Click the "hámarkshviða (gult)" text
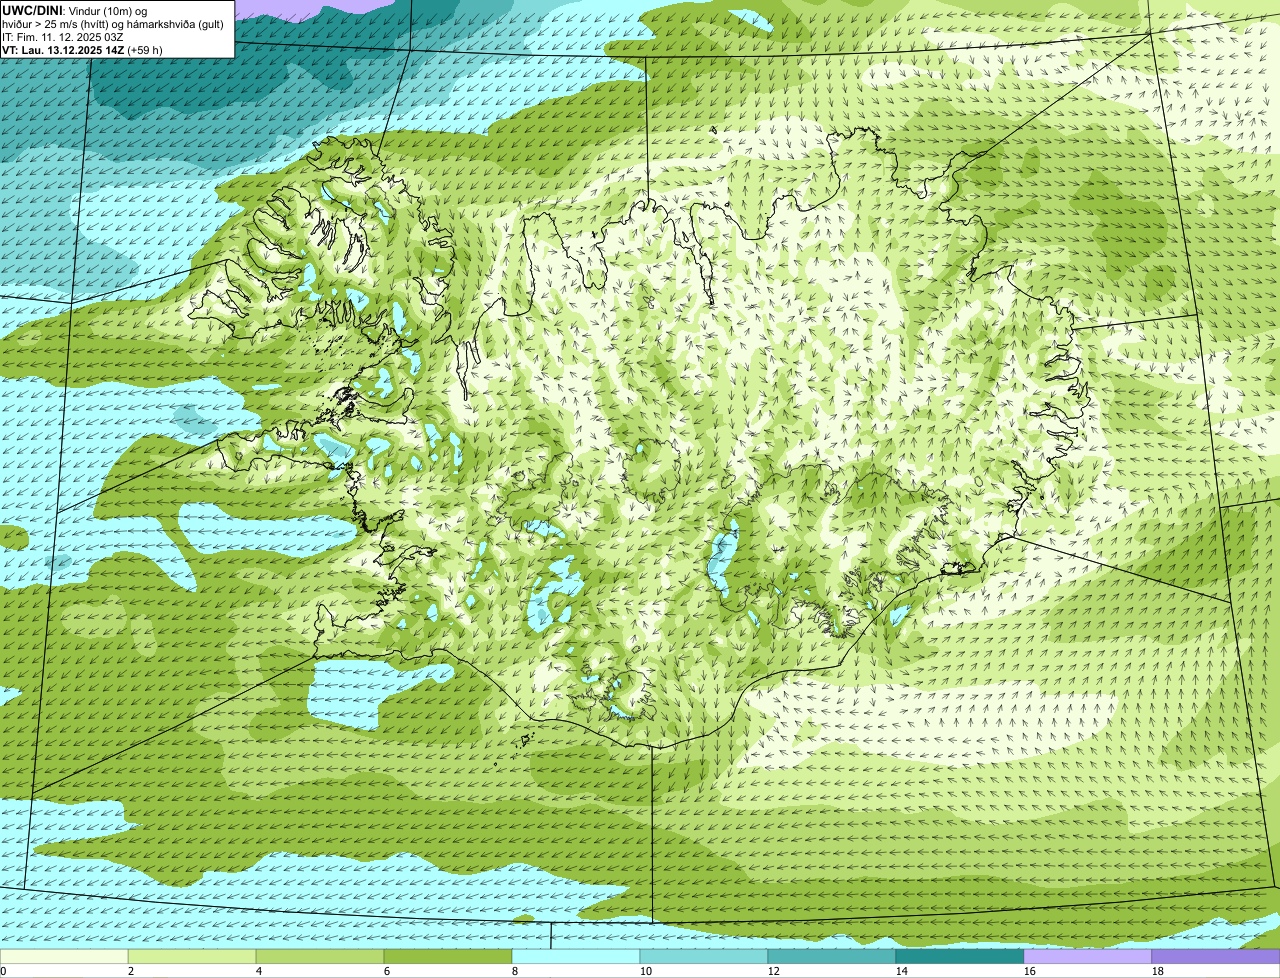Screen dimensions: 1280x978 [175, 25]
